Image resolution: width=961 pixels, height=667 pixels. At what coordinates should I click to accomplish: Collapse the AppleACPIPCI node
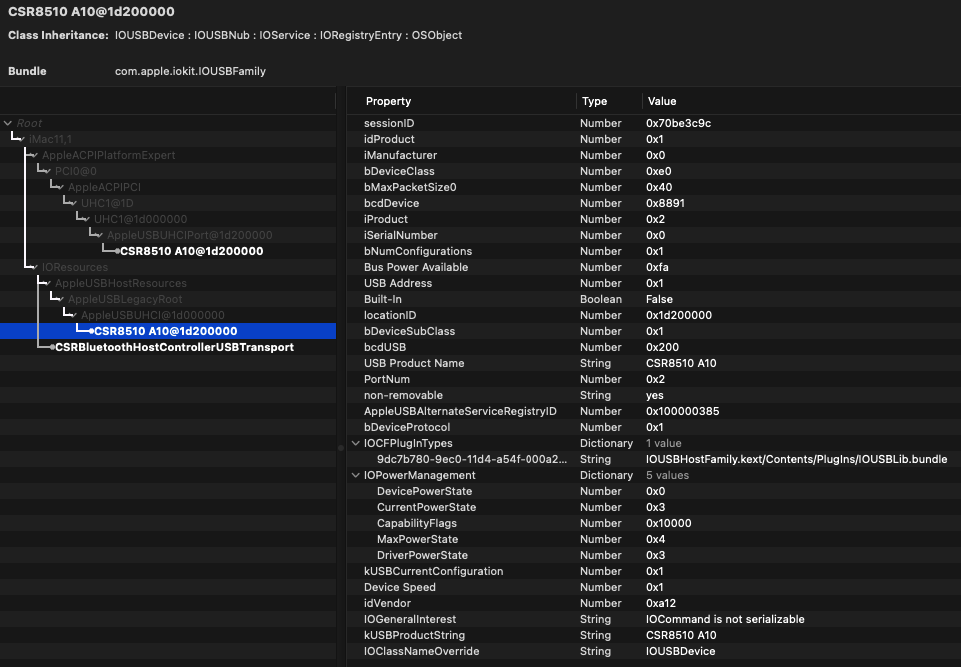coord(61,187)
